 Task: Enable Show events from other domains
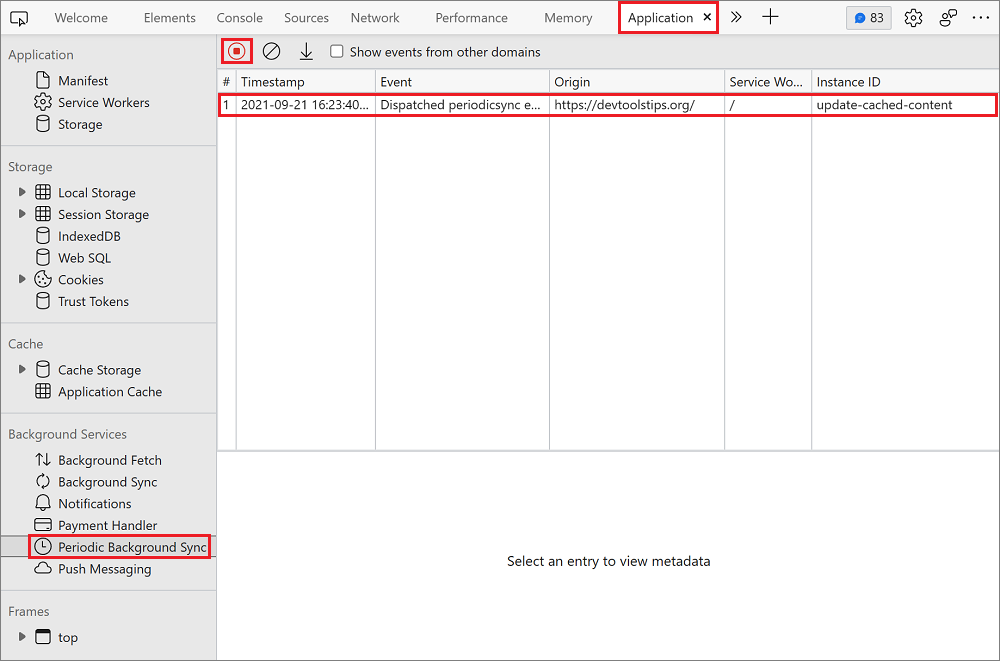337,51
